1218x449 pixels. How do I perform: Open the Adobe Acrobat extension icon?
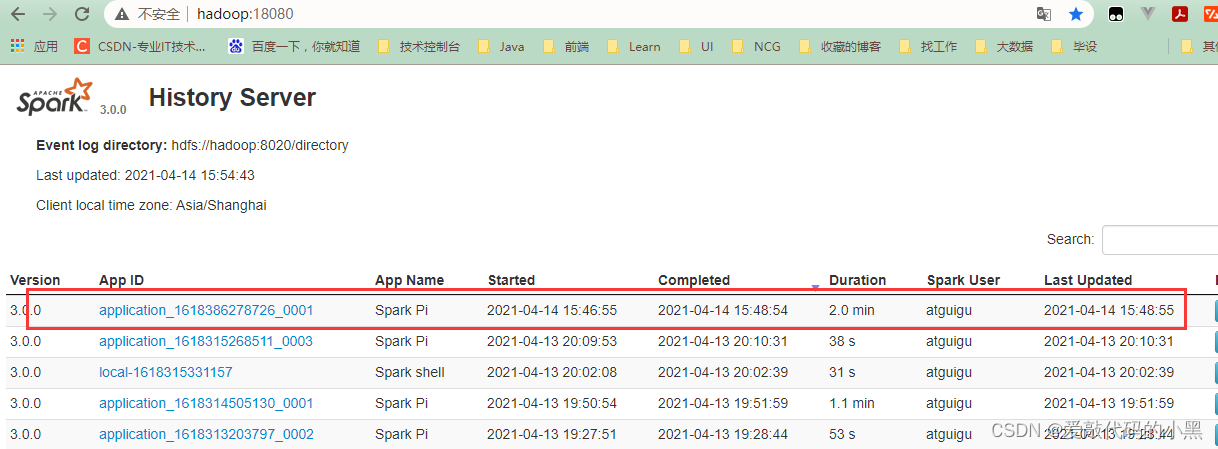pyautogui.click(x=1179, y=14)
